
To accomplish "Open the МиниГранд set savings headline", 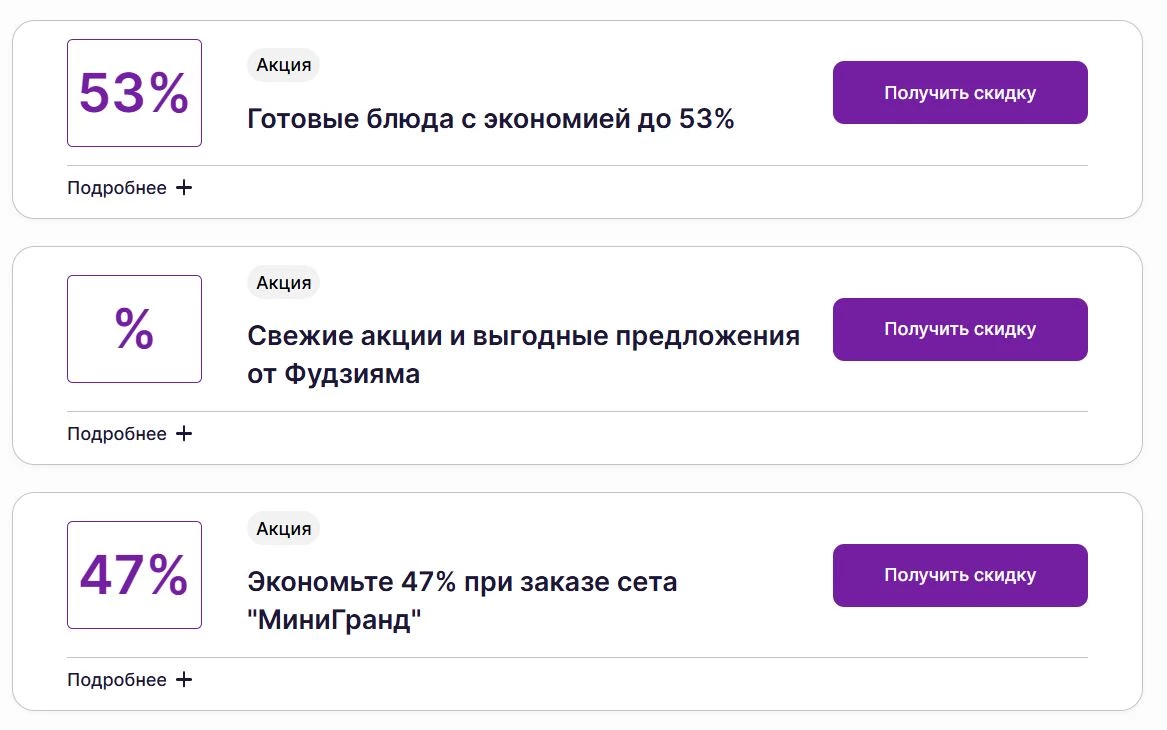I will point(462,581).
